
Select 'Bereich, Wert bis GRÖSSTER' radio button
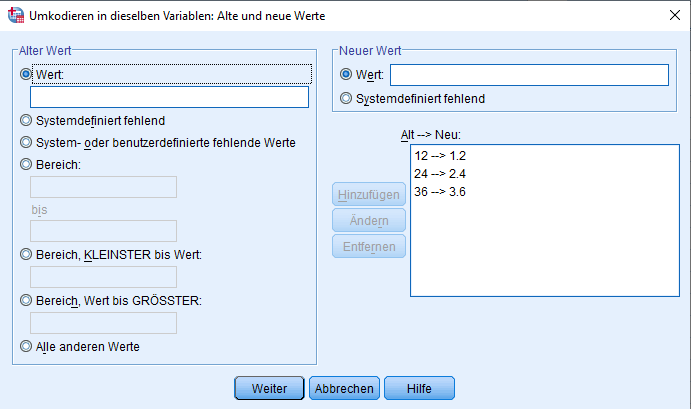click(x=26, y=302)
